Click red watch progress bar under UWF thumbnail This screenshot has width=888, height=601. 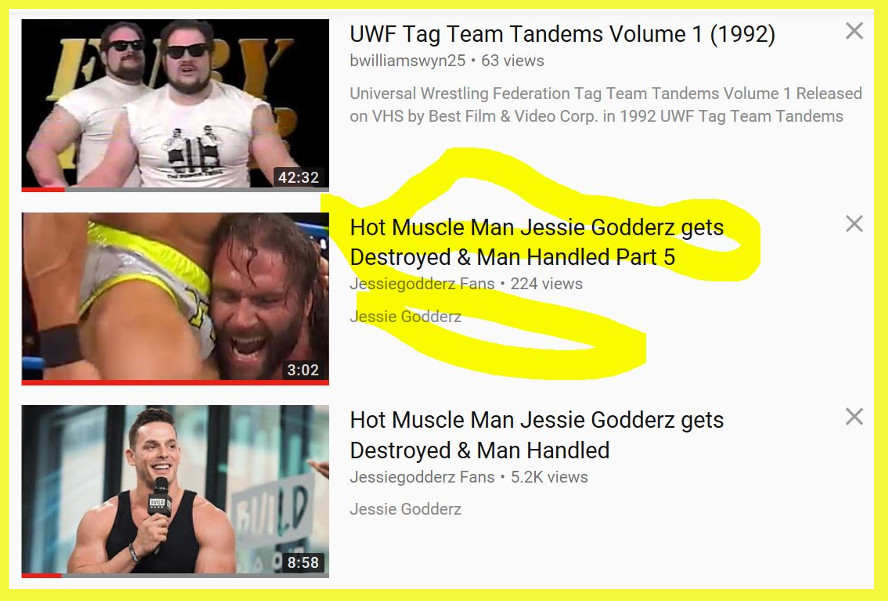tap(44, 190)
